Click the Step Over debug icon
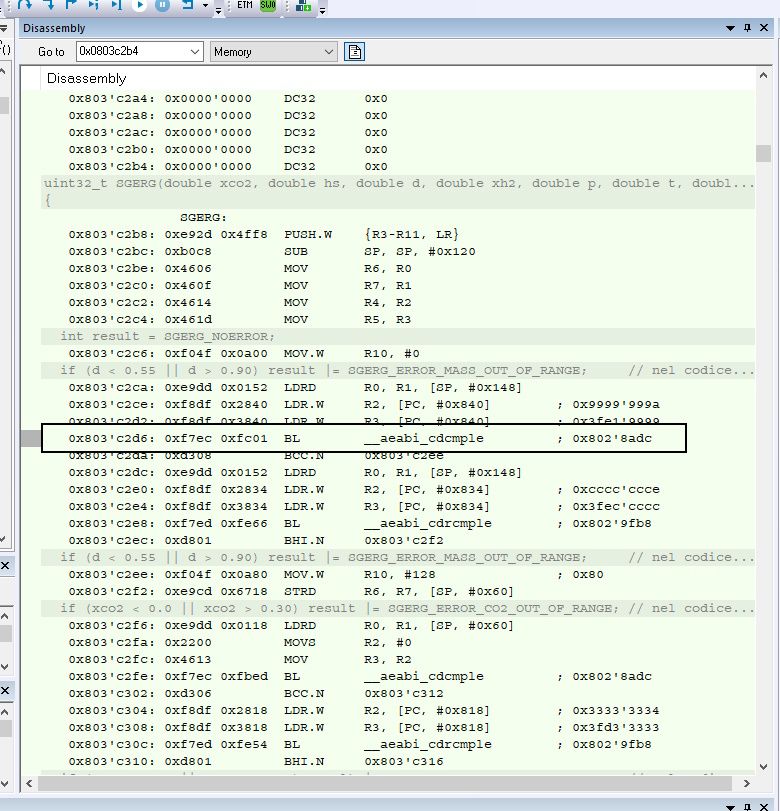The width and height of the screenshot is (780, 811). [x=24, y=5]
